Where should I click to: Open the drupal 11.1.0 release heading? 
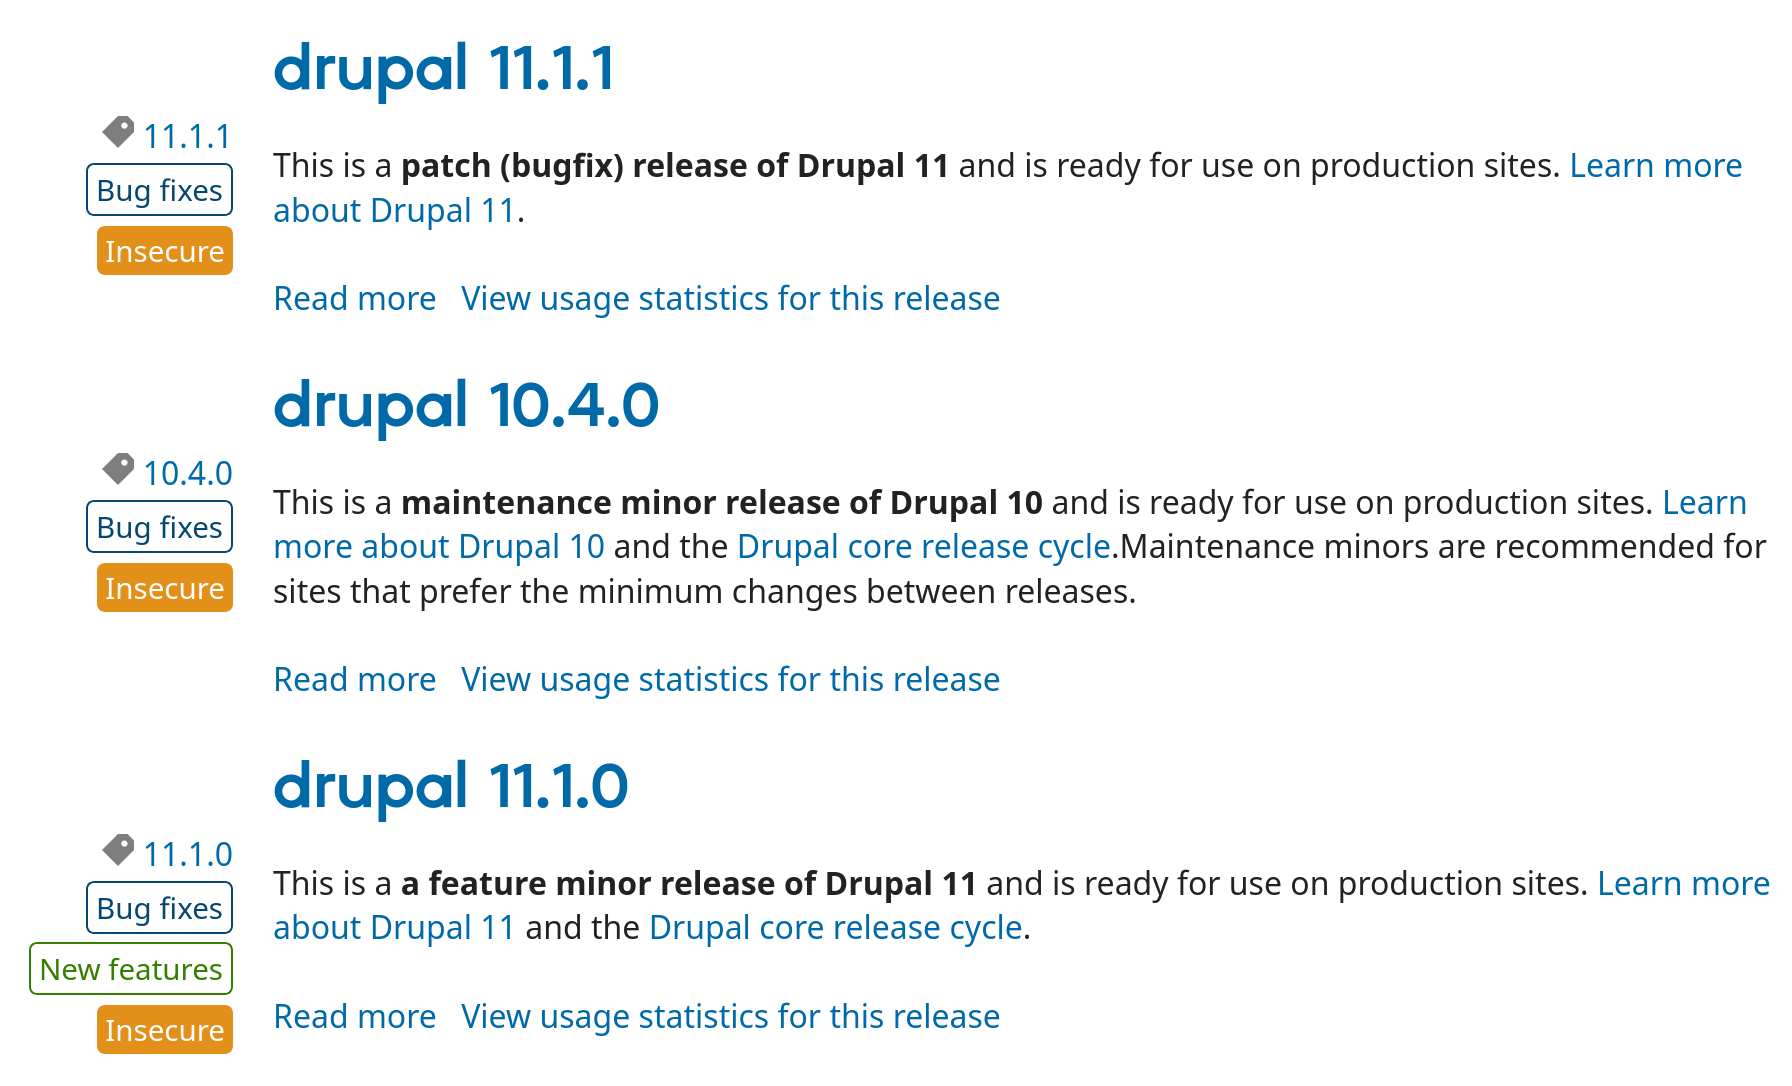pos(450,787)
